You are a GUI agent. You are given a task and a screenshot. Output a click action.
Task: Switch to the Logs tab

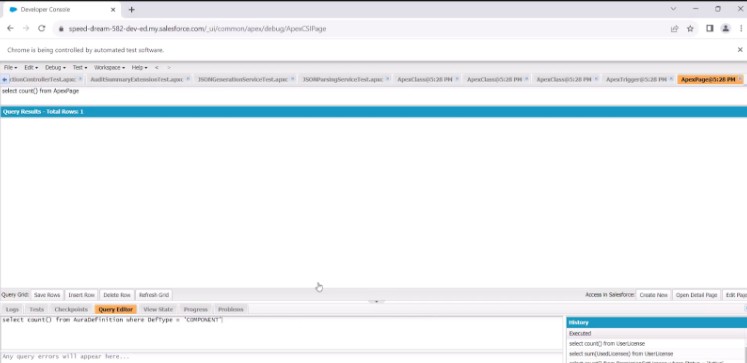point(12,310)
